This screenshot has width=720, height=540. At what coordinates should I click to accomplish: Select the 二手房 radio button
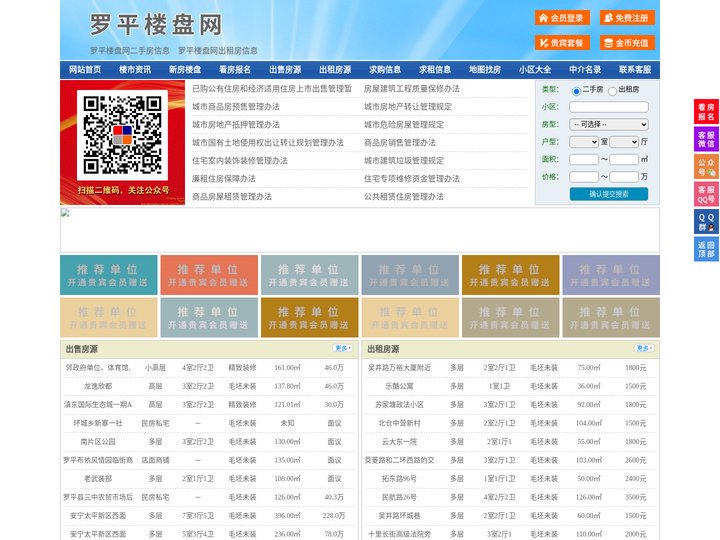[x=576, y=91]
